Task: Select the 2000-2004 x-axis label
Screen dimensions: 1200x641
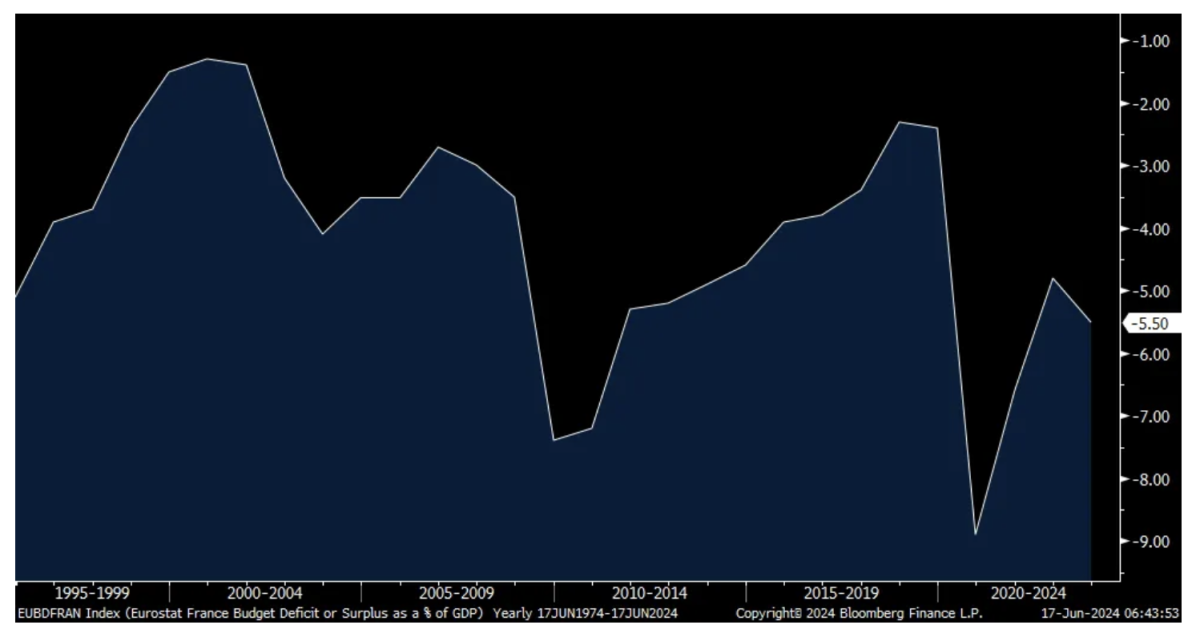Action: 265,591
